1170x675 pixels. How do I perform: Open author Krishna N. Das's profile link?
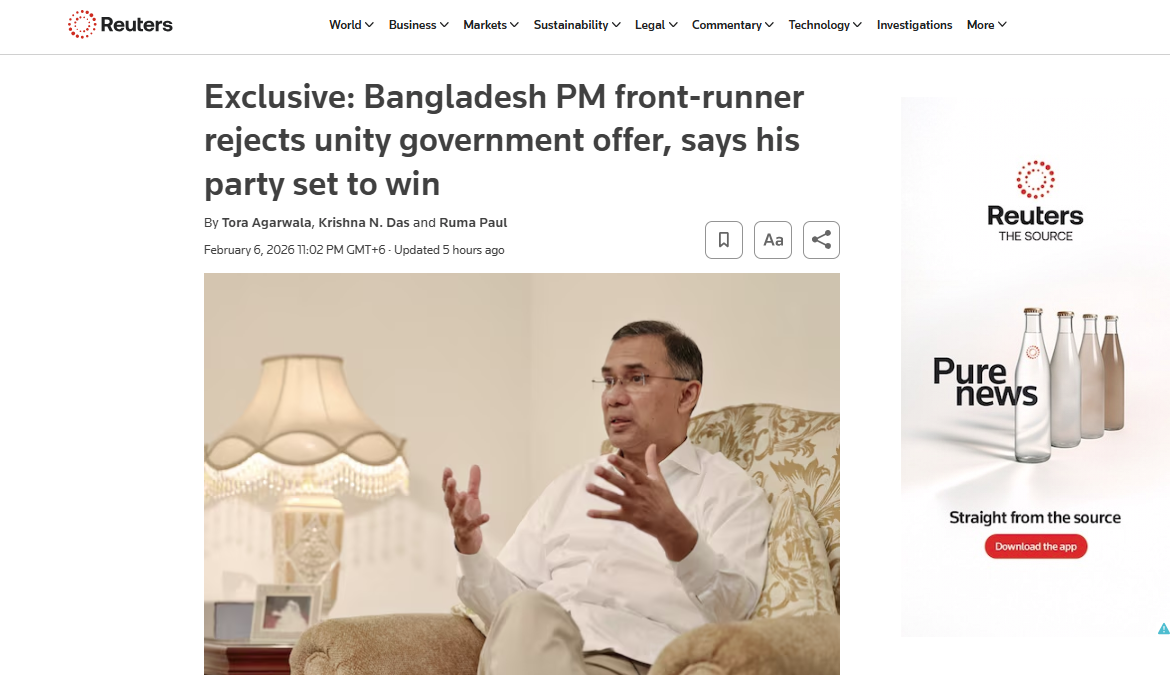[364, 222]
